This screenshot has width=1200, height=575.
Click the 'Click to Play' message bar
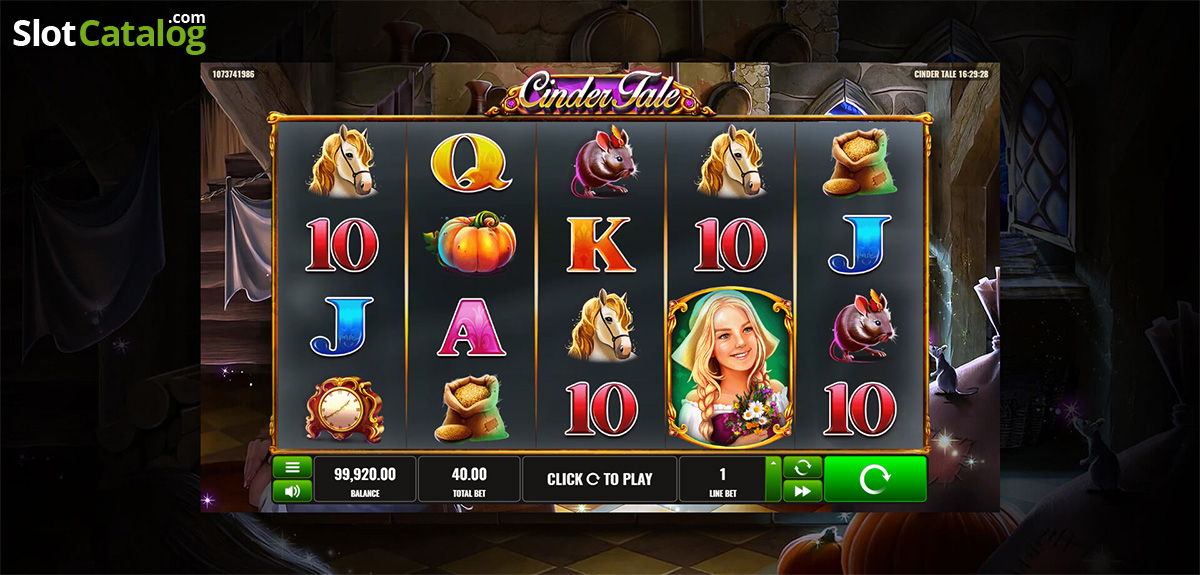pyautogui.click(x=599, y=479)
